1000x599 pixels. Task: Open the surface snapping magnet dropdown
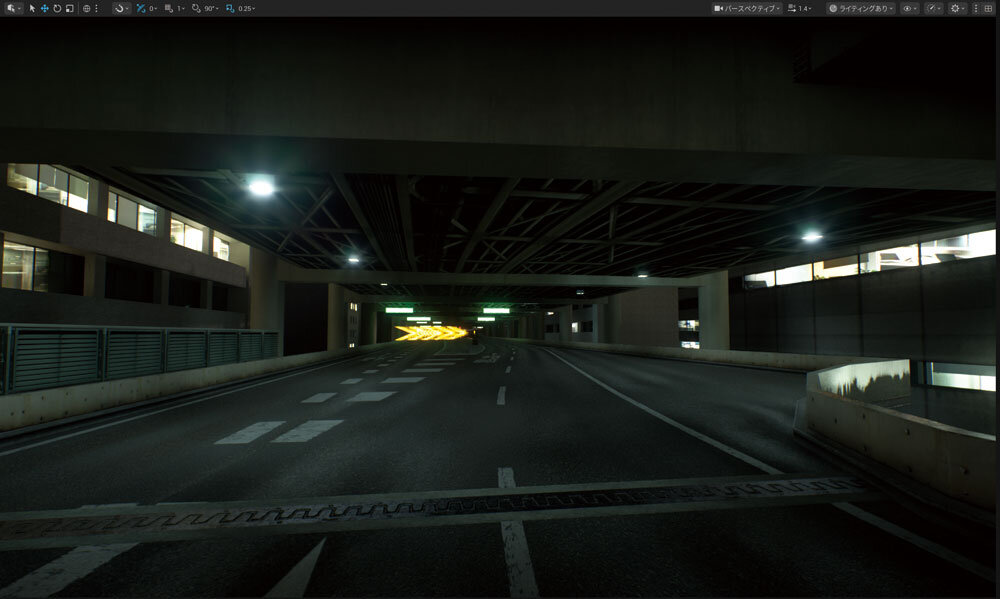click(x=120, y=8)
